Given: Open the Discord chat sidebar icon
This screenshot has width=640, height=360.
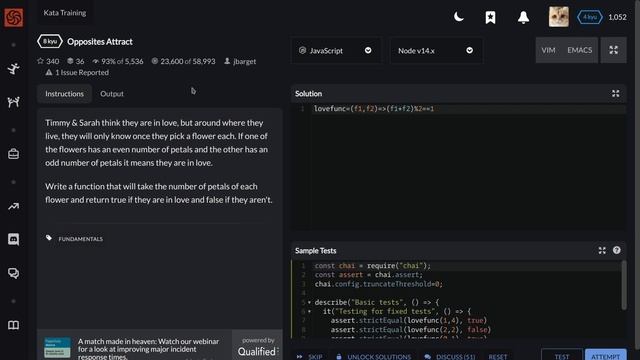Looking at the screenshot, I should pos(13,239).
